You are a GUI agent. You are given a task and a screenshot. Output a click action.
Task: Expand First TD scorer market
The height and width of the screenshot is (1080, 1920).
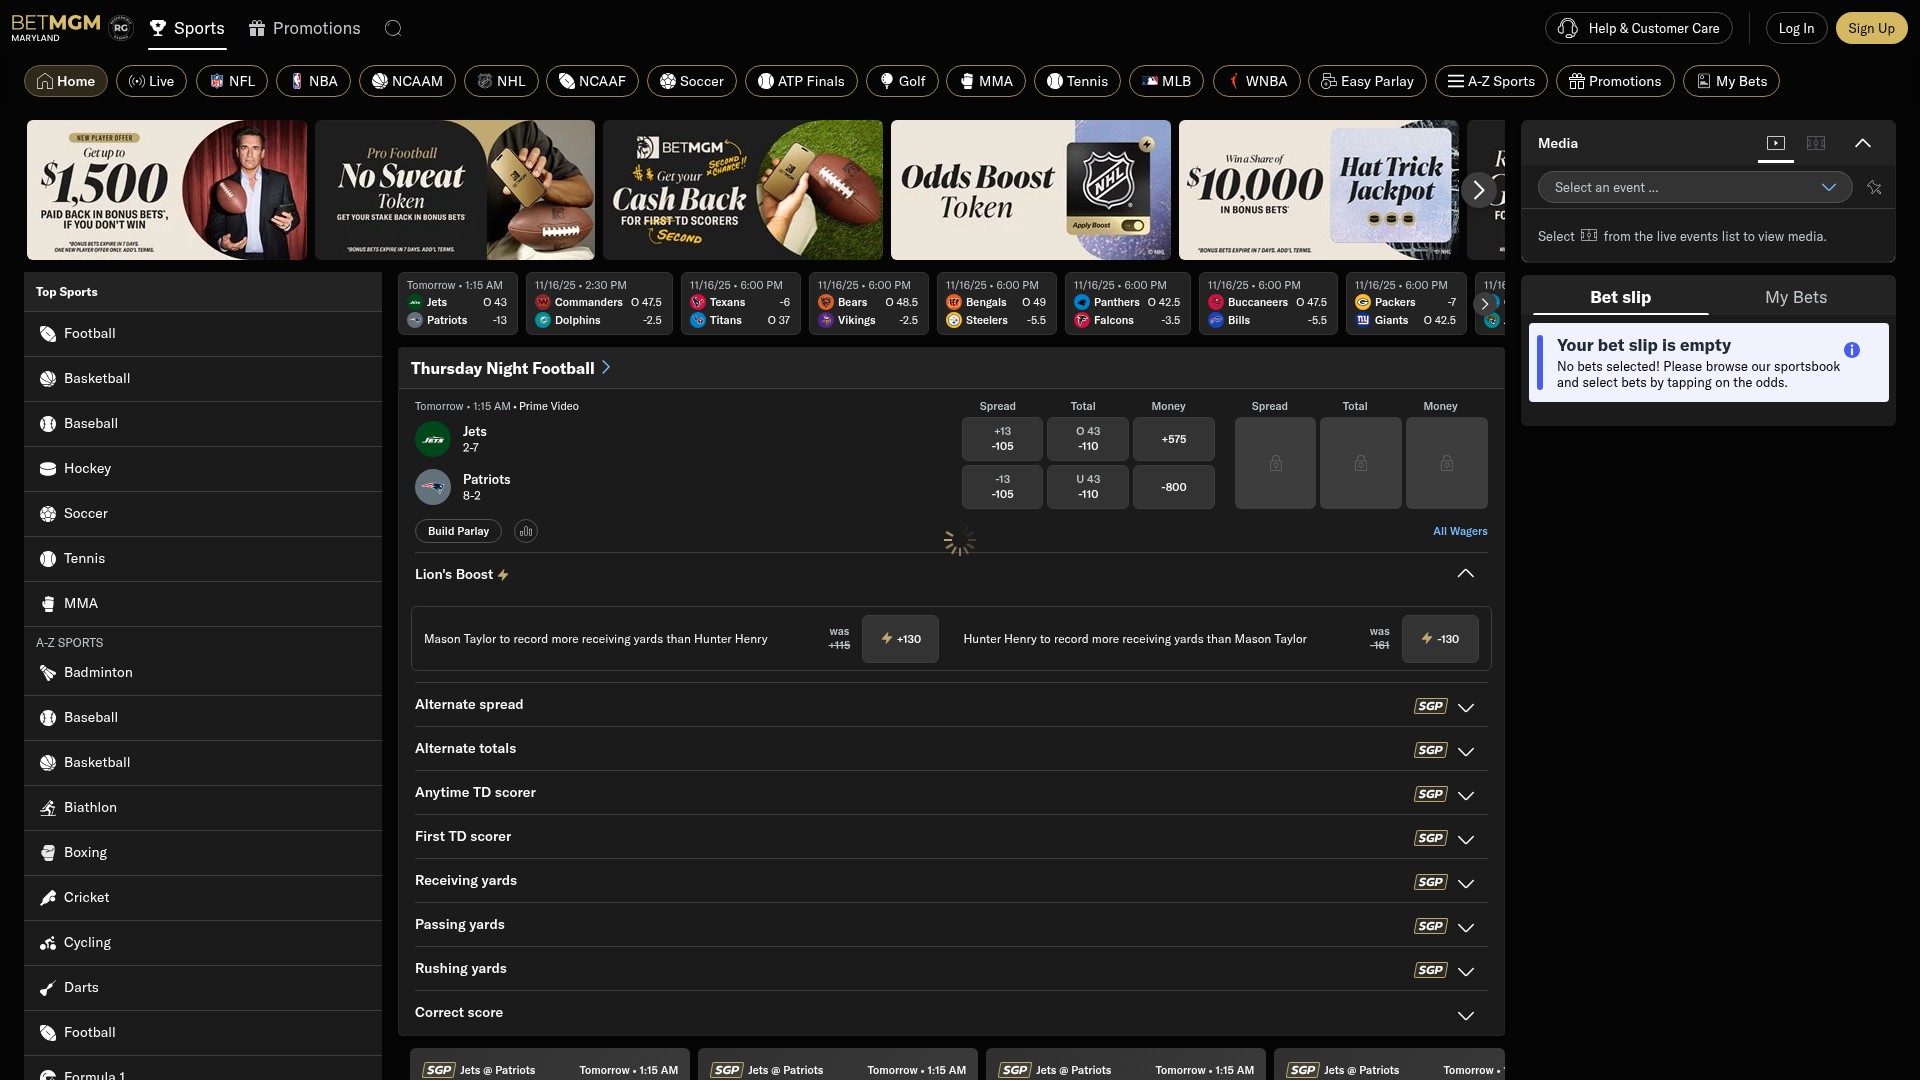pyautogui.click(x=951, y=837)
